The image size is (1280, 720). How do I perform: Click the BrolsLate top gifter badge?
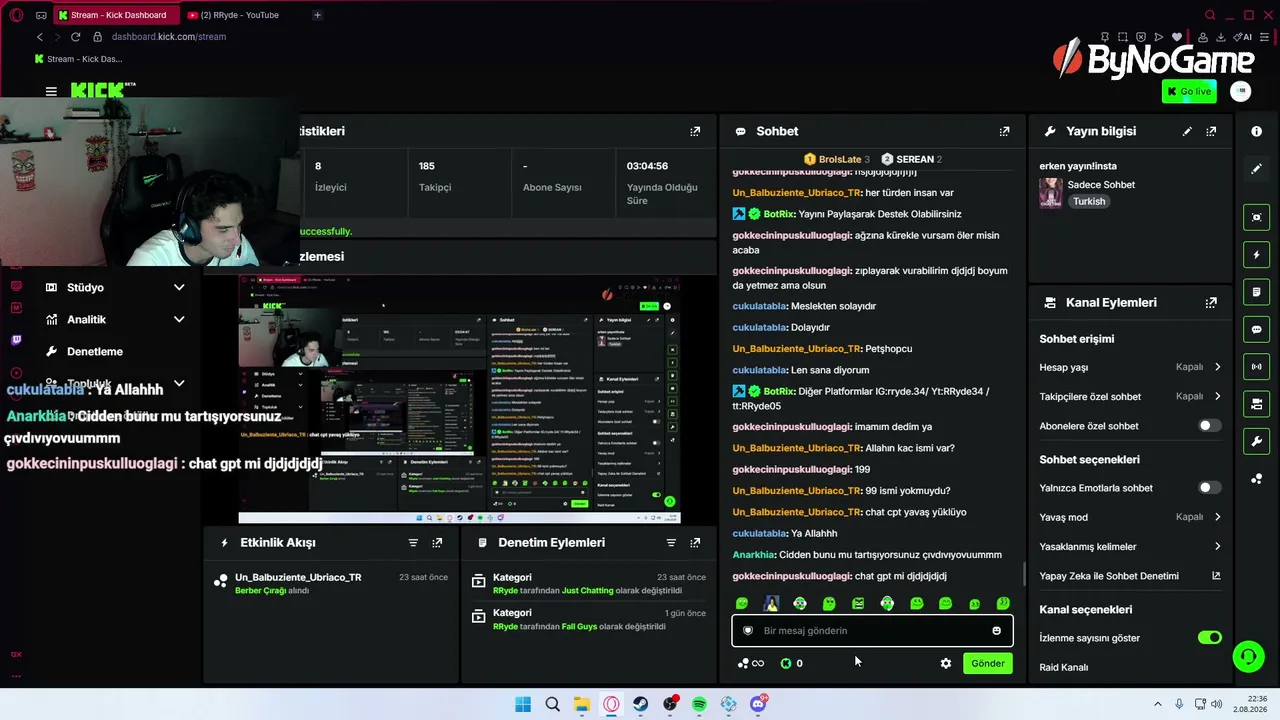tap(837, 159)
